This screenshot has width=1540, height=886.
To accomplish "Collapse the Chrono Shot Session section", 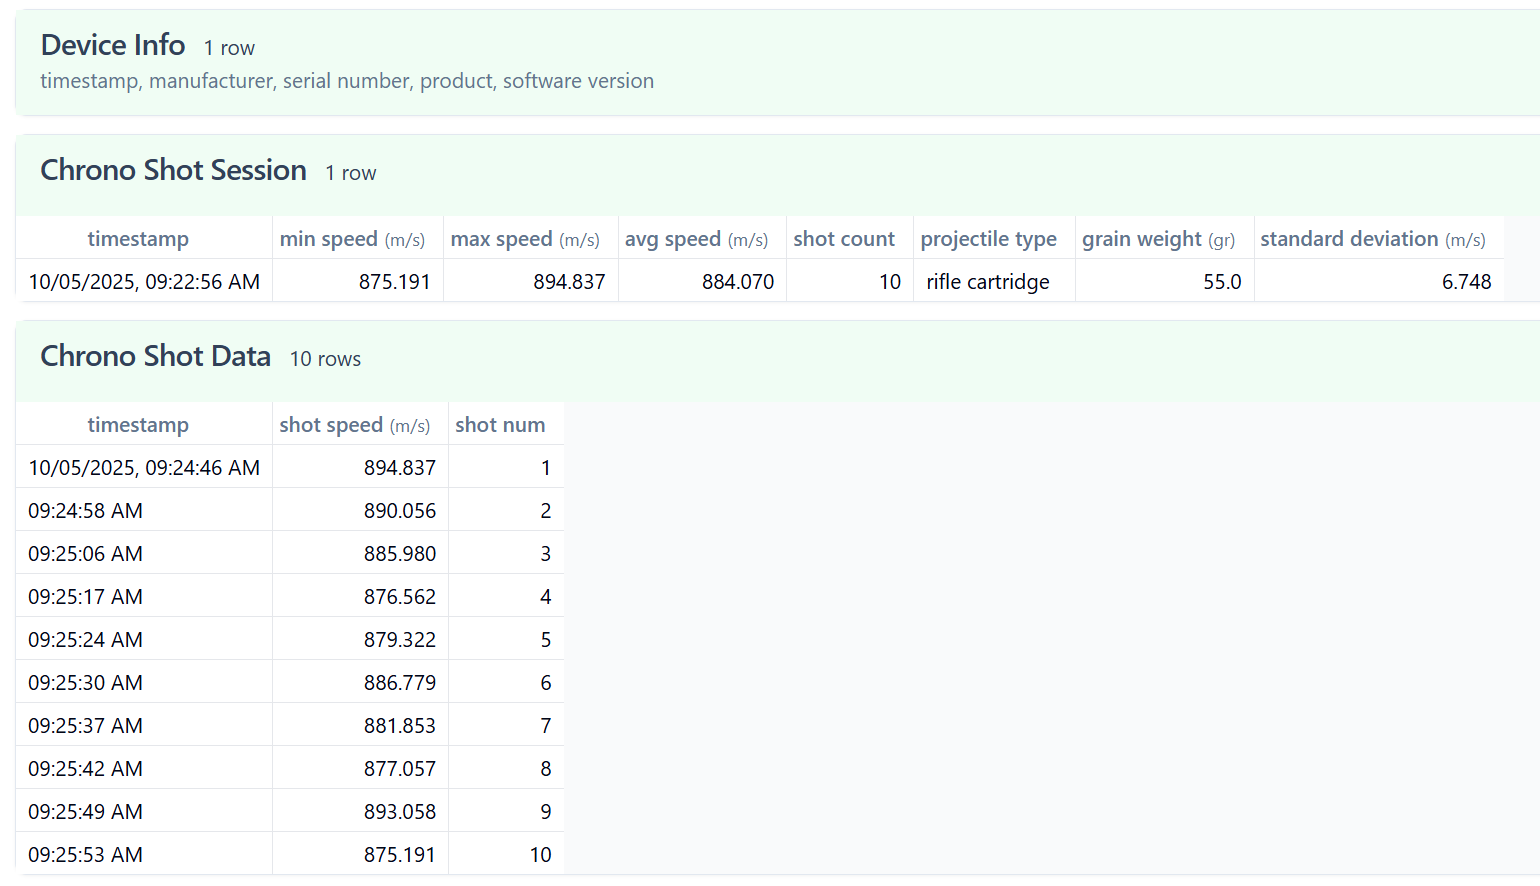I will pyautogui.click(x=173, y=171).
